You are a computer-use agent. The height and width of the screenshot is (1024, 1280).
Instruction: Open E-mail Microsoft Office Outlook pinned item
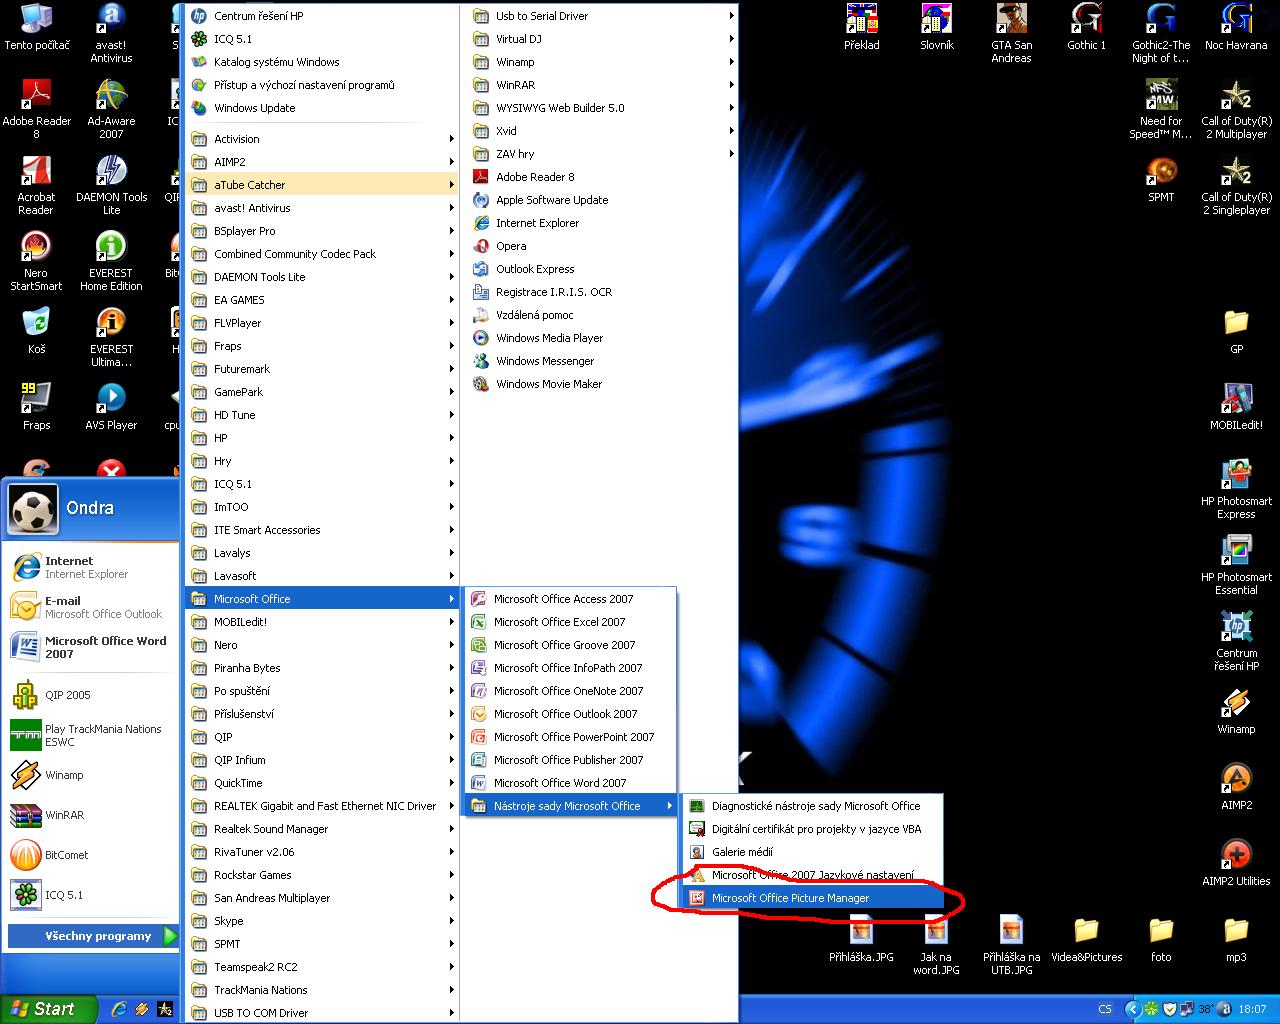(x=90, y=607)
